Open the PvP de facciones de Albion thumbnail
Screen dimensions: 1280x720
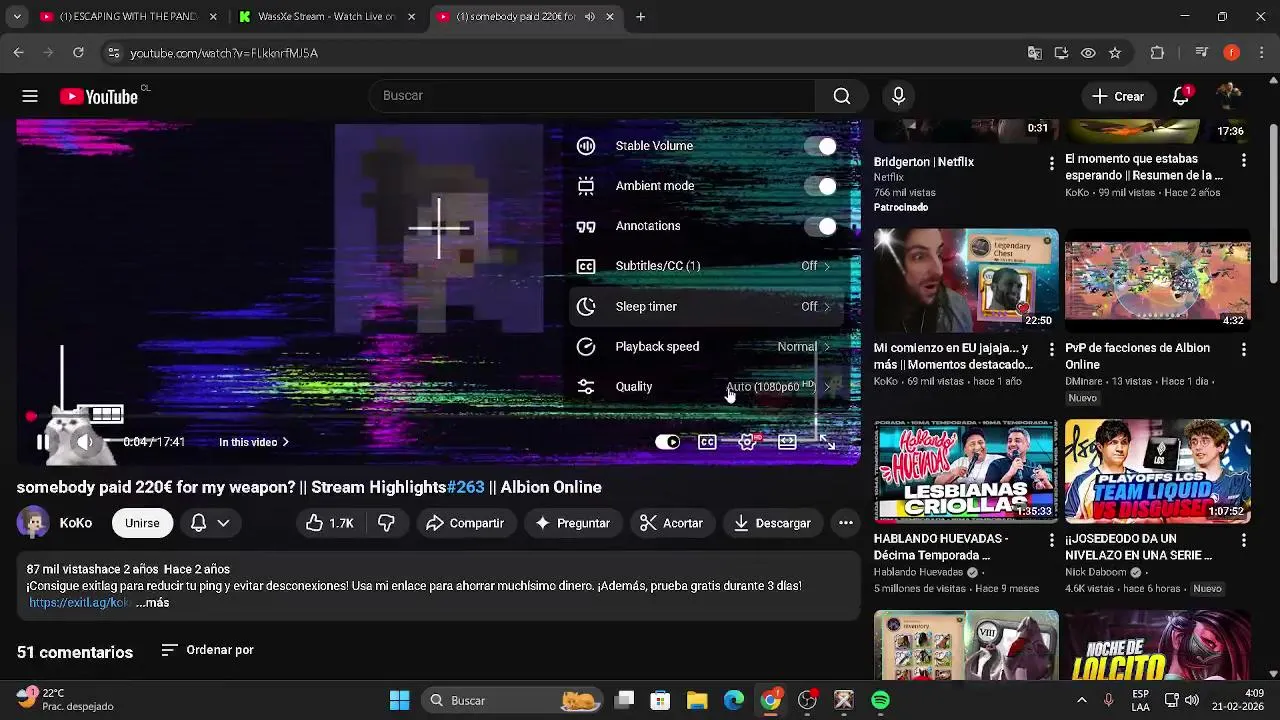pyautogui.click(x=1158, y=281)
